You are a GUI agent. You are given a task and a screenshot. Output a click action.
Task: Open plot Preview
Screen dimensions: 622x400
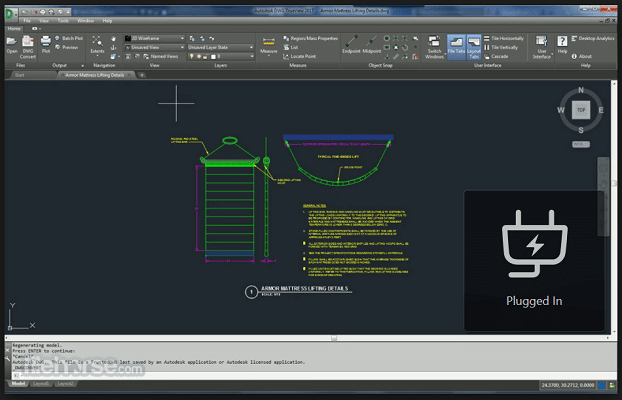67,47
